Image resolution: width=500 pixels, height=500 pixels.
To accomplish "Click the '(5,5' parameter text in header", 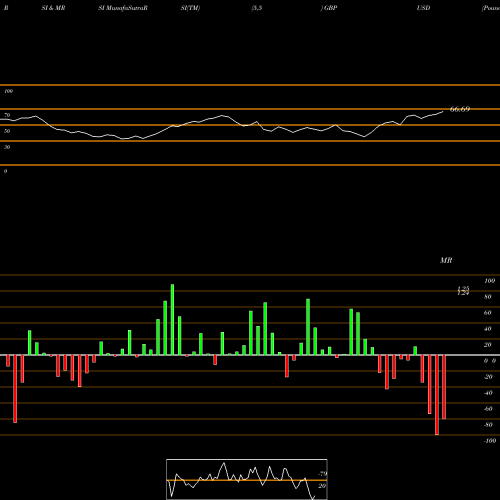I will (257, 8).
